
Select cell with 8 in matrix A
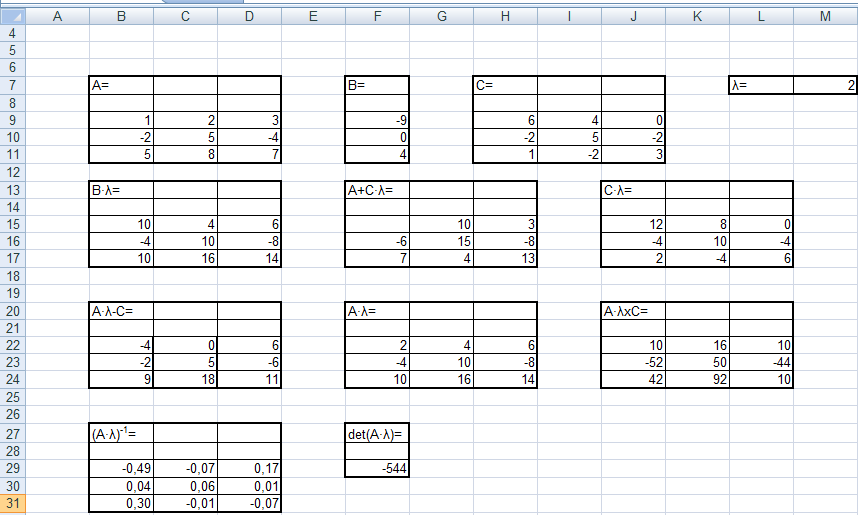185,154
